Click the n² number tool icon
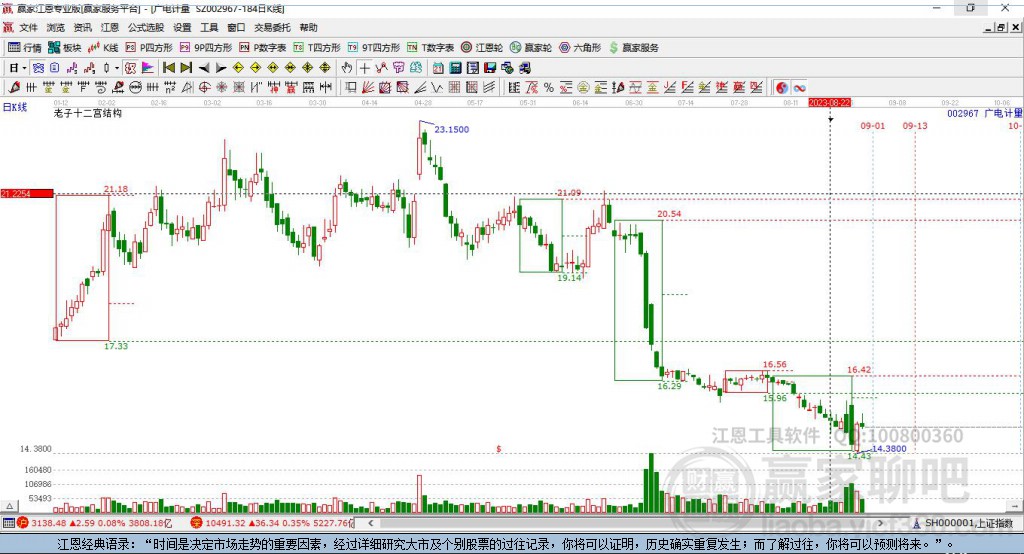This screenshot has height=554, width=1024. point(170,88)
